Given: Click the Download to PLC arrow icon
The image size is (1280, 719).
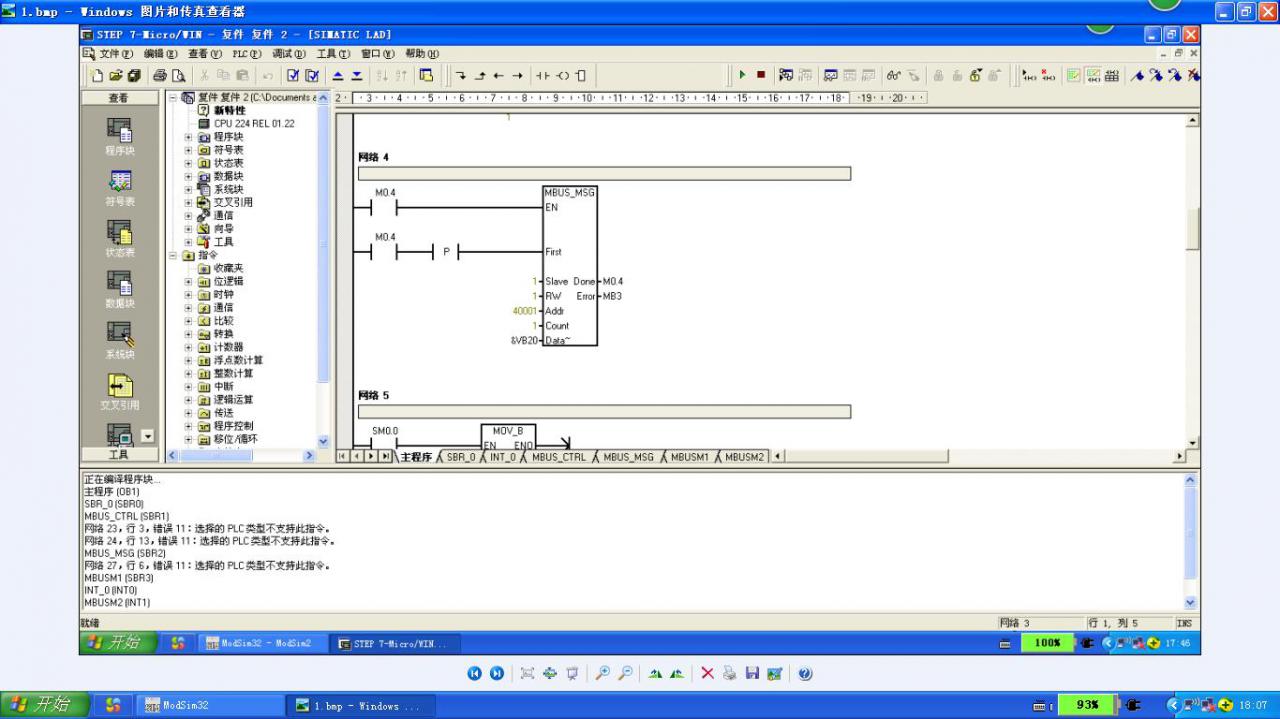Looking at the screenshot, I should [356, 75].
